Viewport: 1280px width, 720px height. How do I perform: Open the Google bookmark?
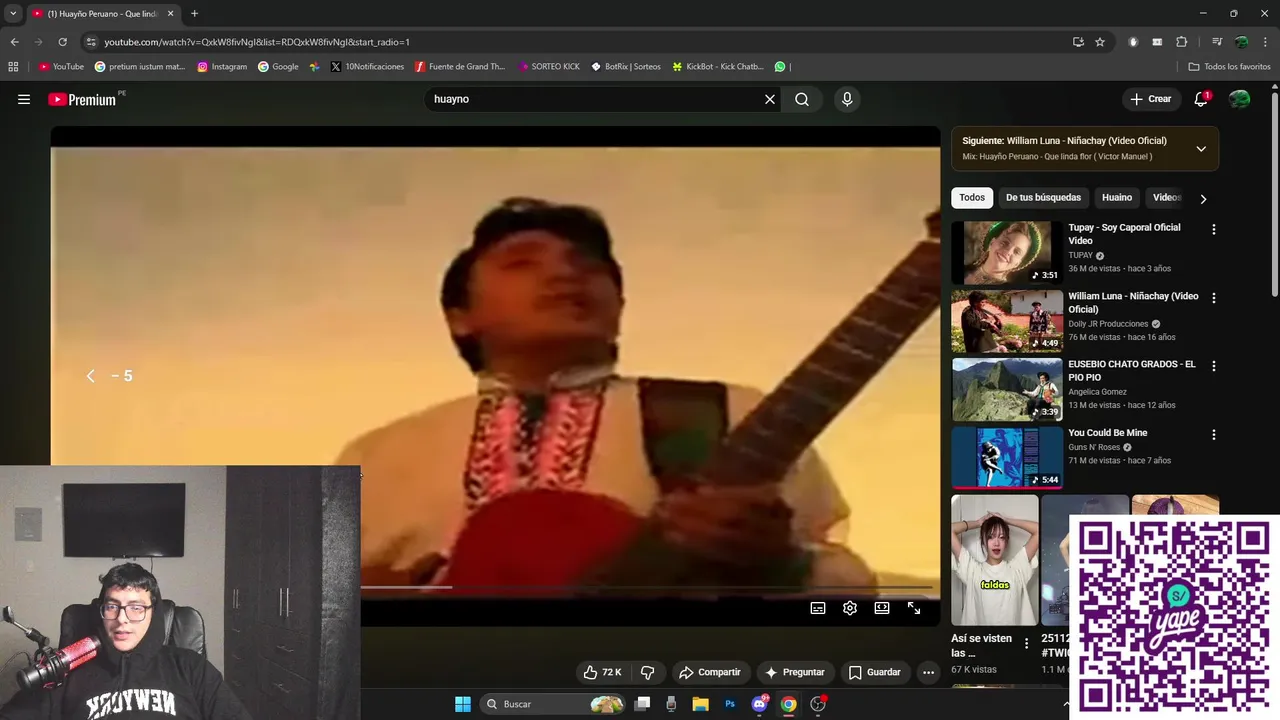(278, 67)
